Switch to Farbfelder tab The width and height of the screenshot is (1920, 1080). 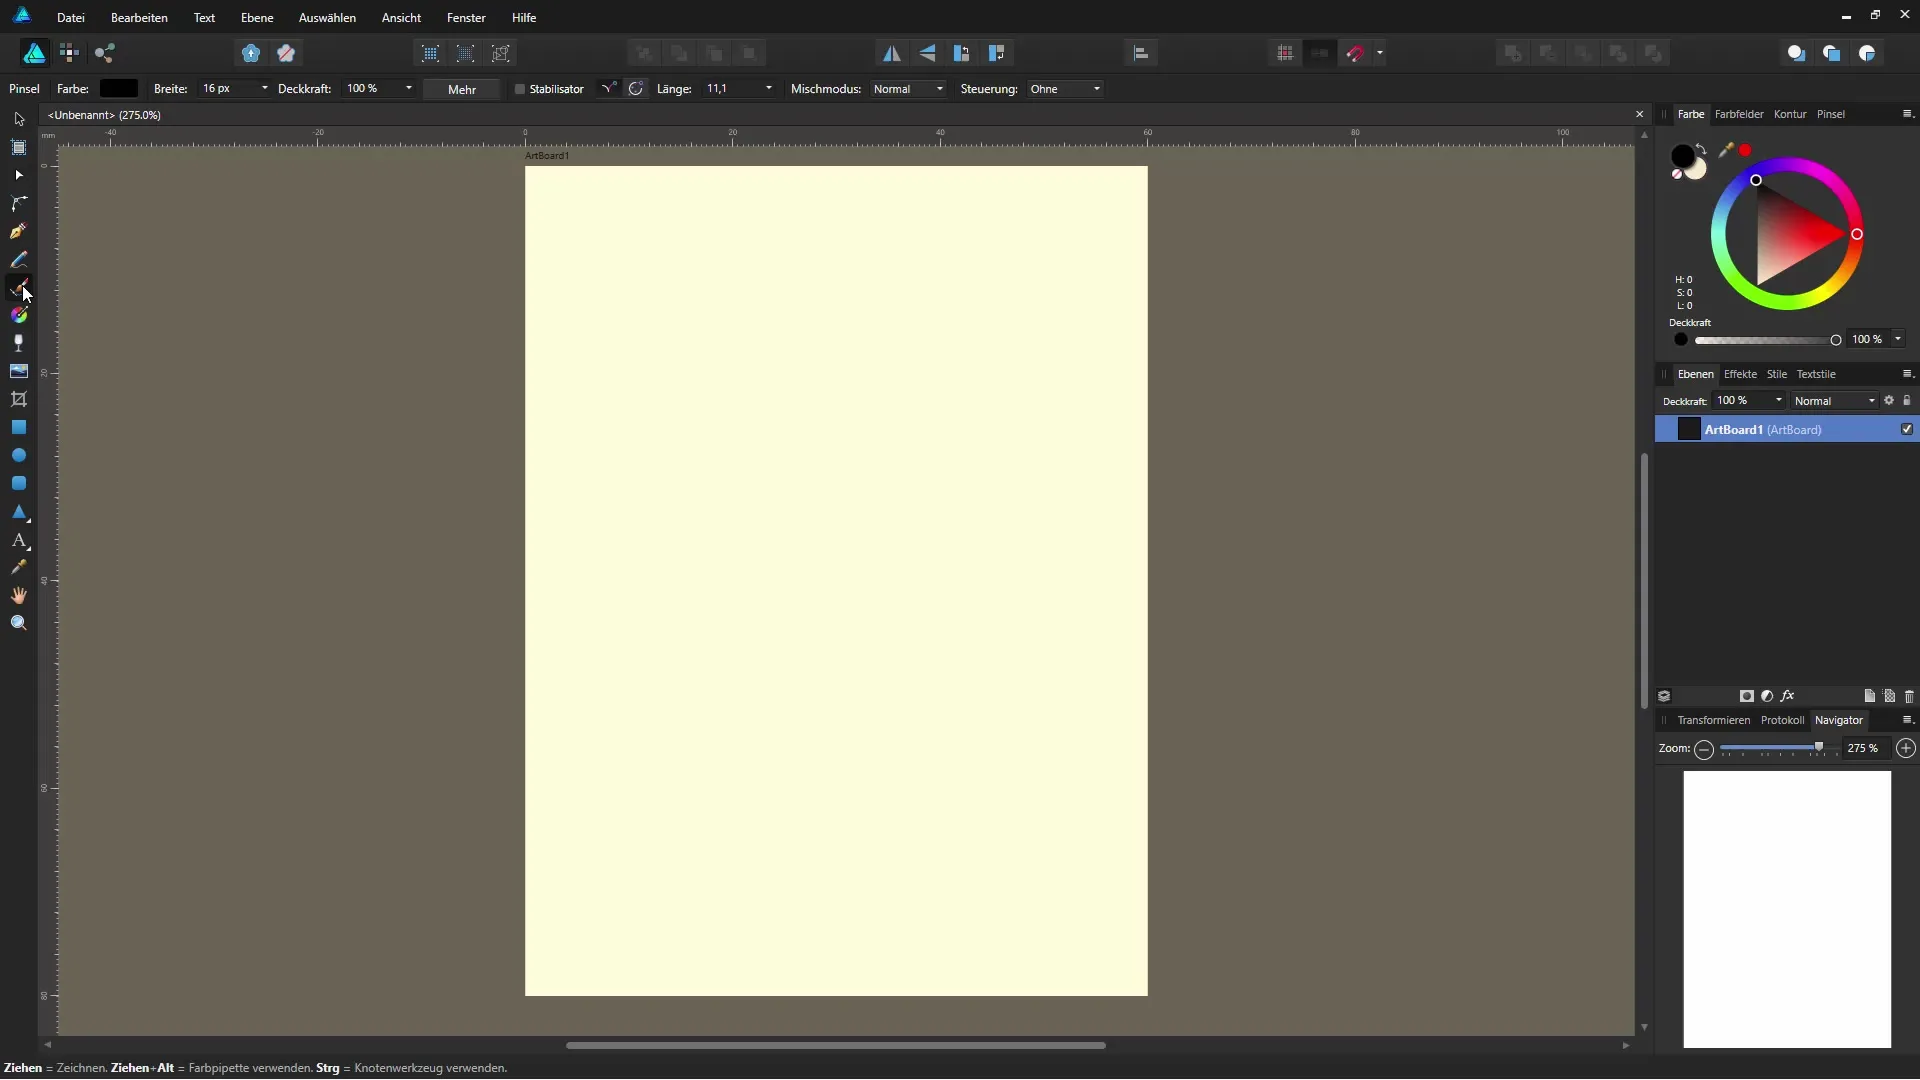click(1739, 114)
